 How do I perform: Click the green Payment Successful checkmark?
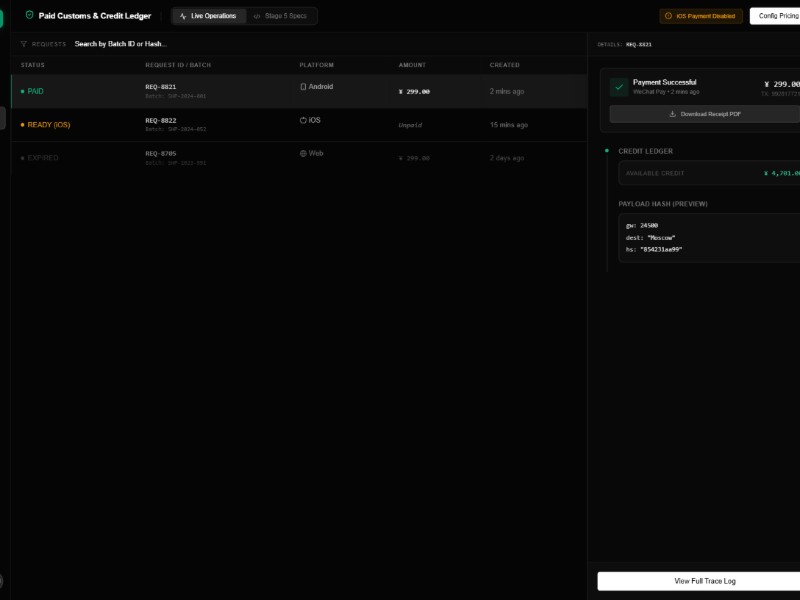coord(621,89)
